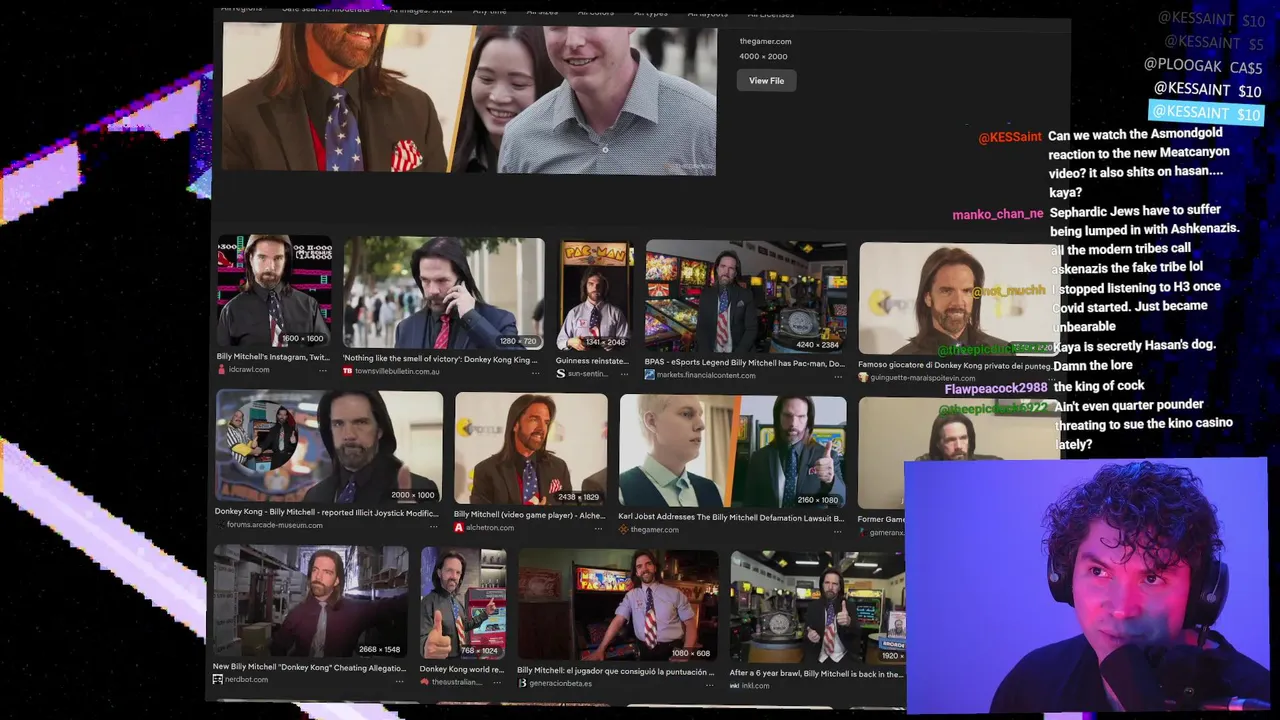Image resolution: width=1280 pixels, height=720 pixels.
Task: Click chat username manko_chan_ne
Action: (x=998, y=214)
